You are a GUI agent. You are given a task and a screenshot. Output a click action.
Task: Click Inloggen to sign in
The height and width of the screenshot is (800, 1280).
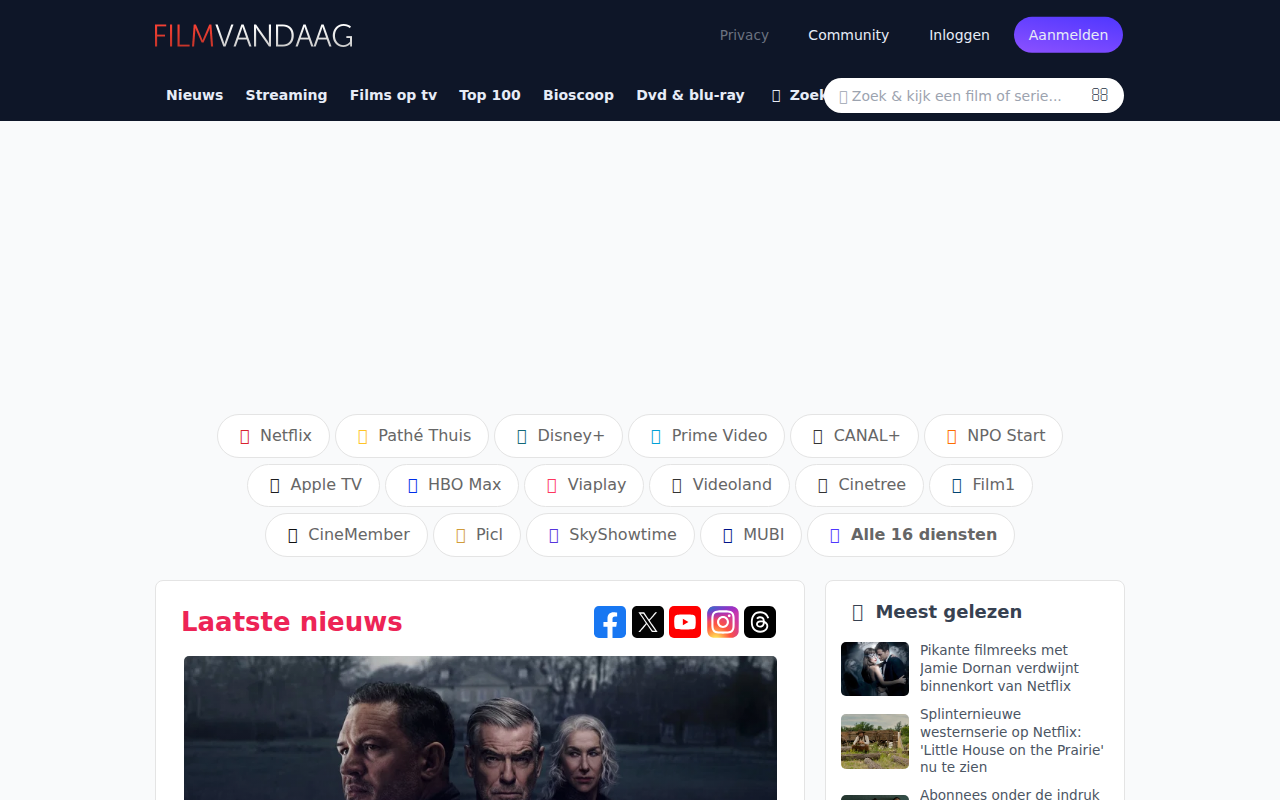coord(959,35)
